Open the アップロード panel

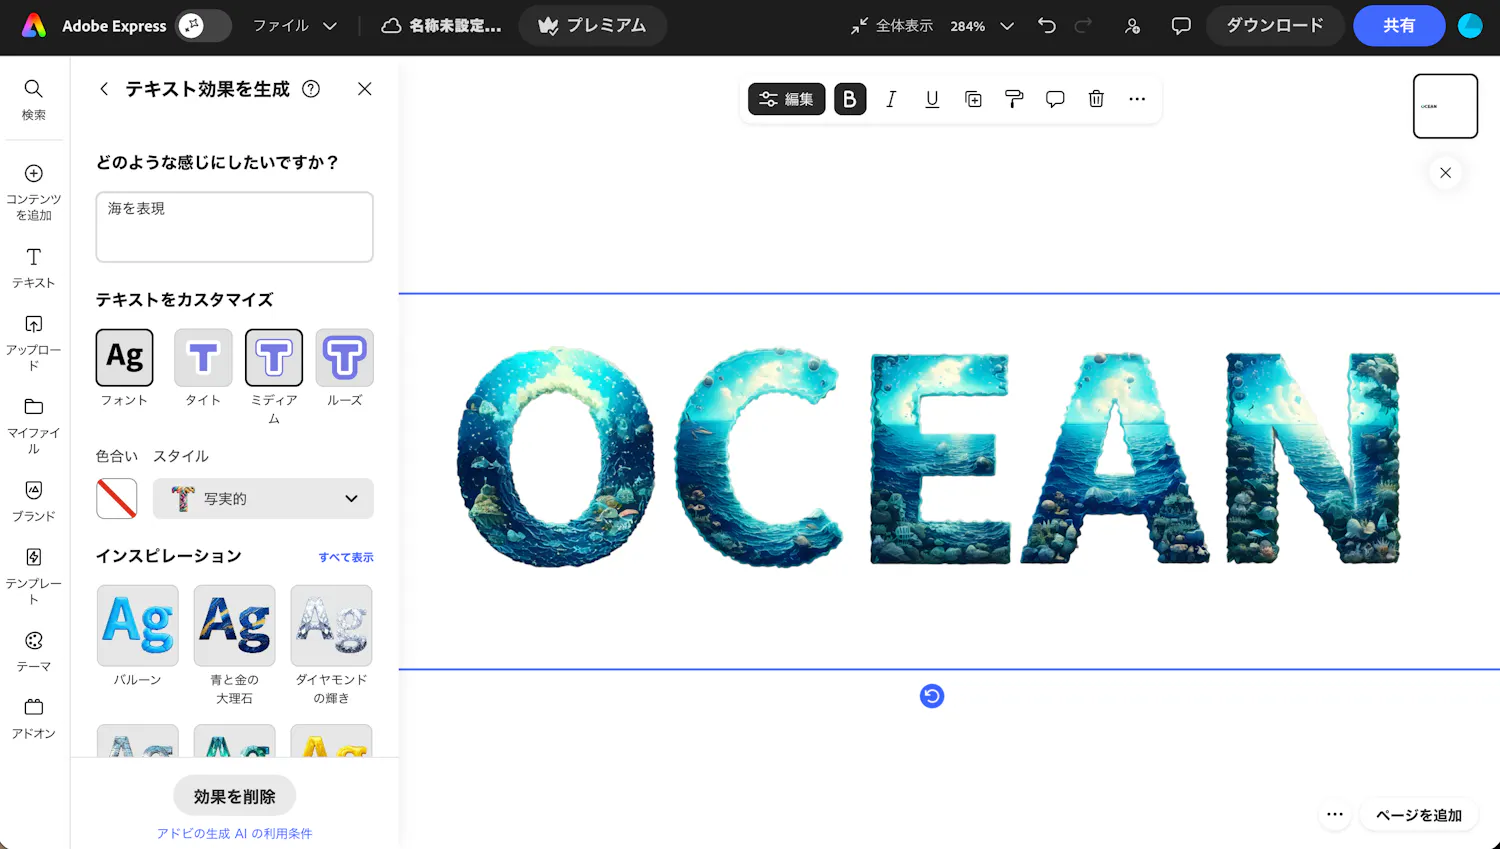[x=33, y=339]
